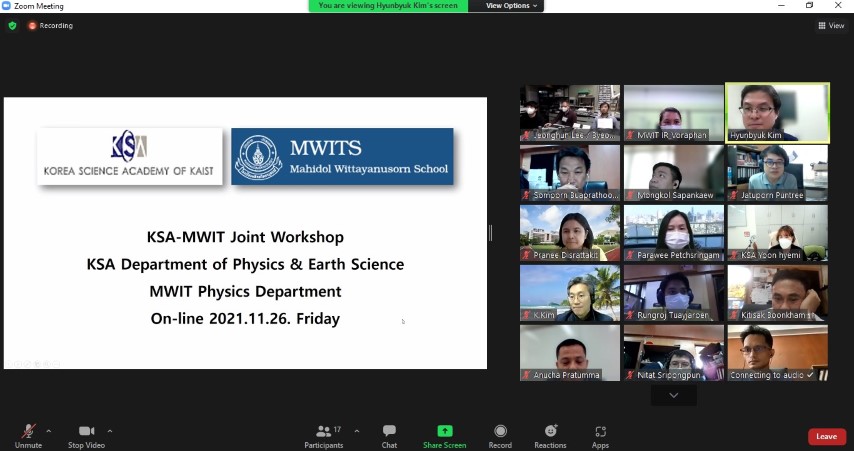The width and height of the screenshot is (854, 451).
Task: Select the K.Kim video tile
Action: click(x=570, y=293)
